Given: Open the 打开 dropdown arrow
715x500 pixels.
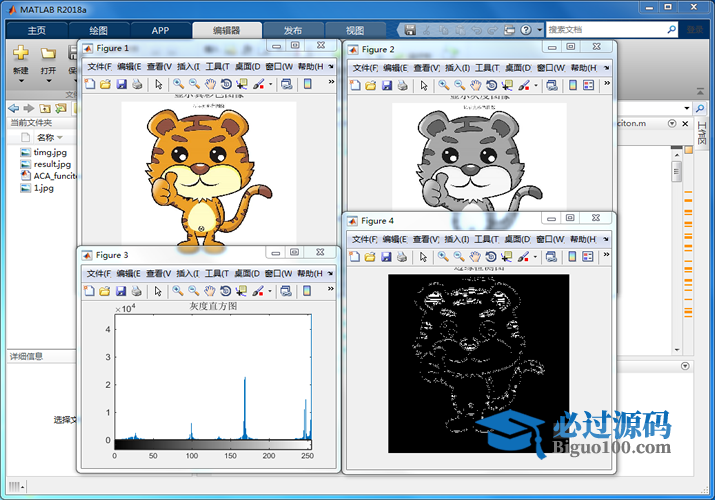Looking at the screenshot, I should coord(48,81).
